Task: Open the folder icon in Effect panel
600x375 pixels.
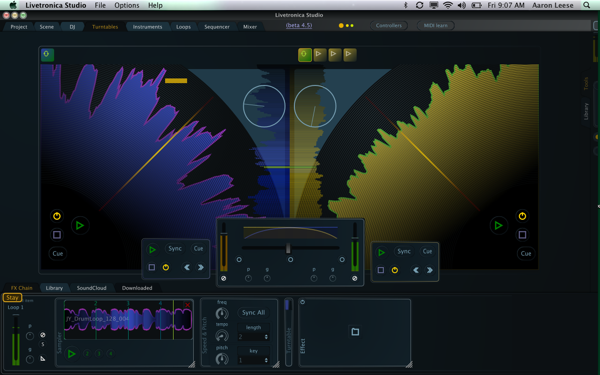Action: (x=355, y=331)
